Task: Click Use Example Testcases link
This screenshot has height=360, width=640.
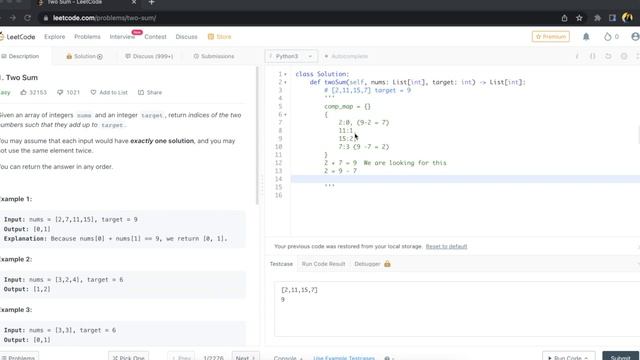Action: pyautogui.click(x=344, y=358)
